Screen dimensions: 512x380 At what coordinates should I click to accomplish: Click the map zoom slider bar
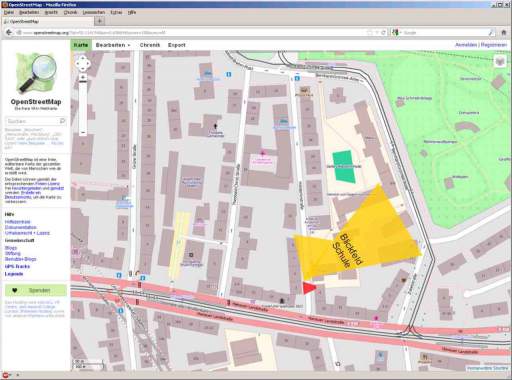83,105
